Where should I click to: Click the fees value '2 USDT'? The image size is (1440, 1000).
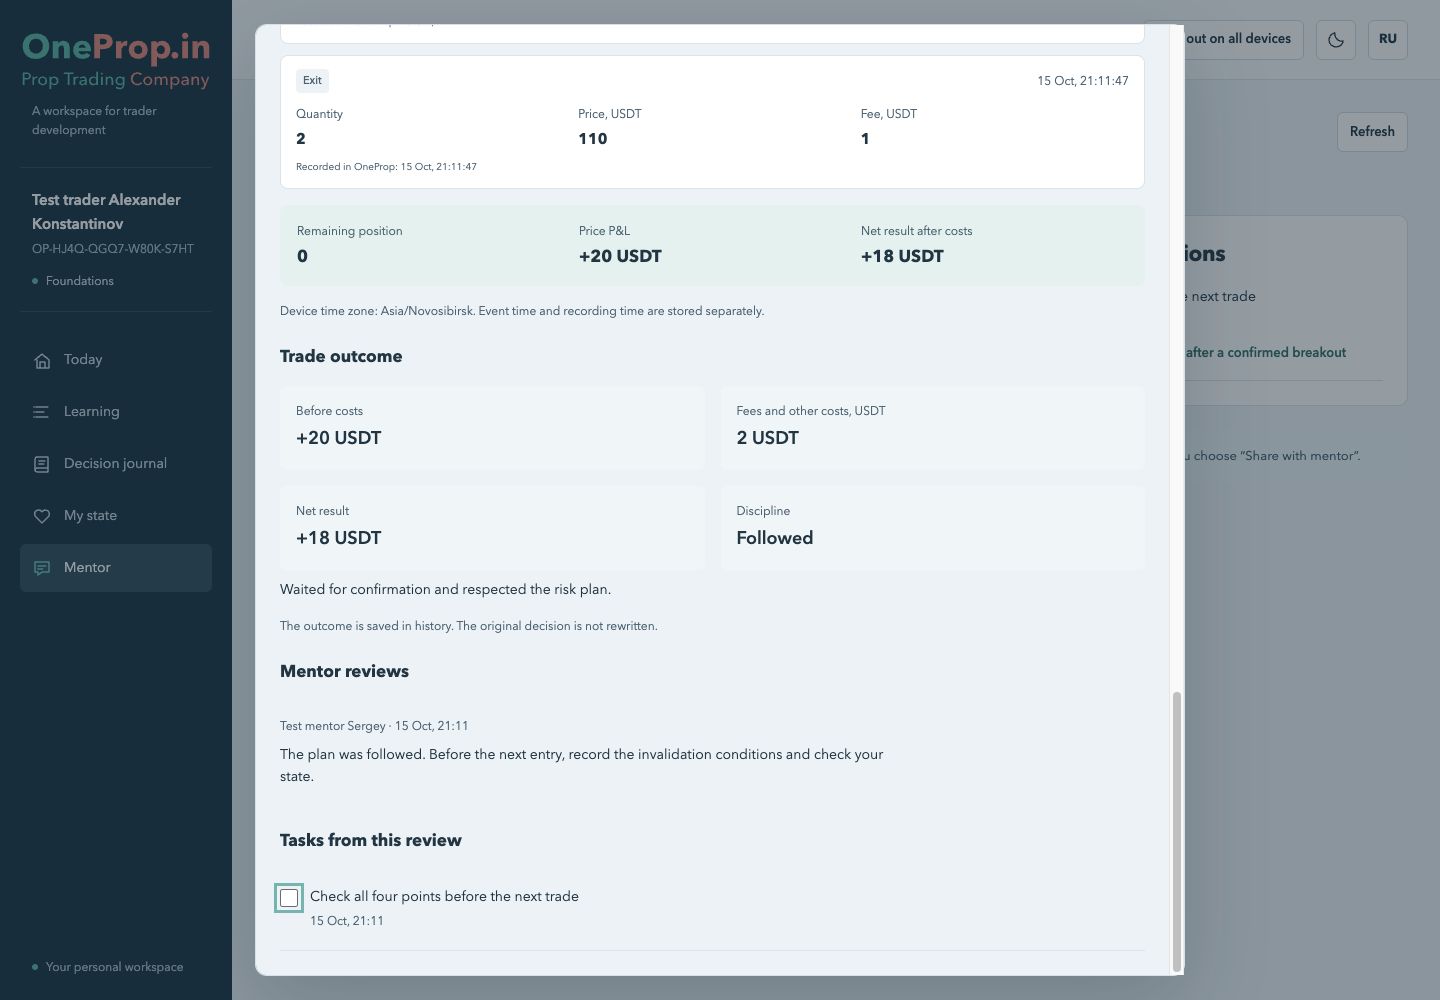[768, 438]
